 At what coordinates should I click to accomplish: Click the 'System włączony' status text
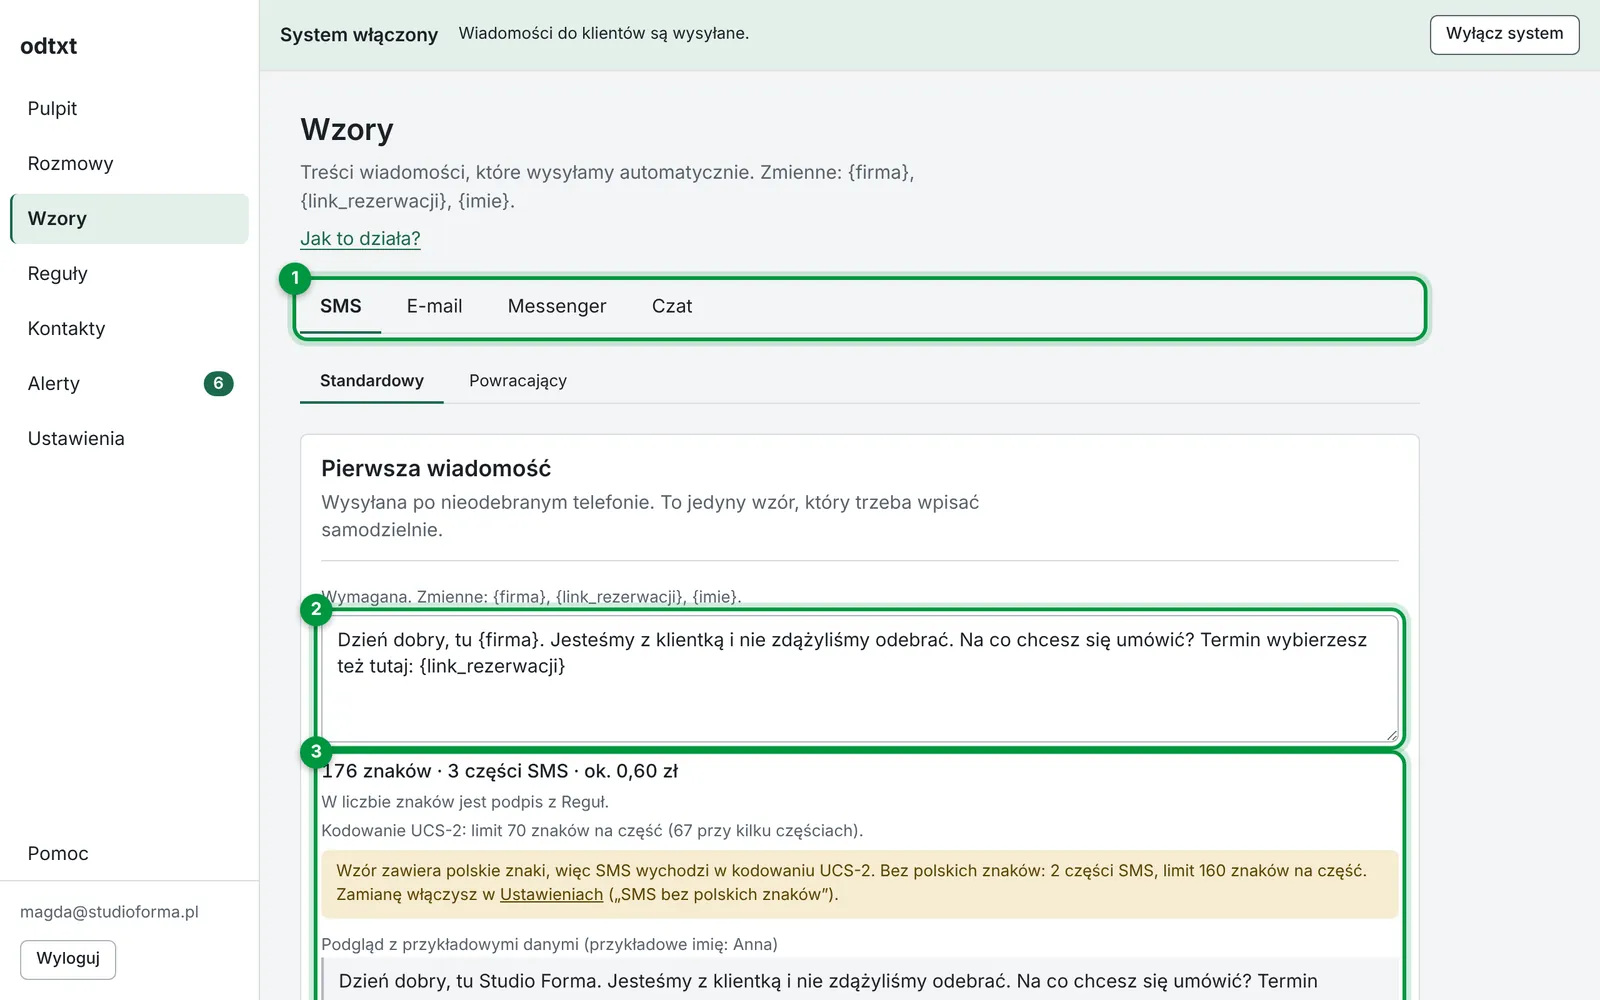click(359, 35)
